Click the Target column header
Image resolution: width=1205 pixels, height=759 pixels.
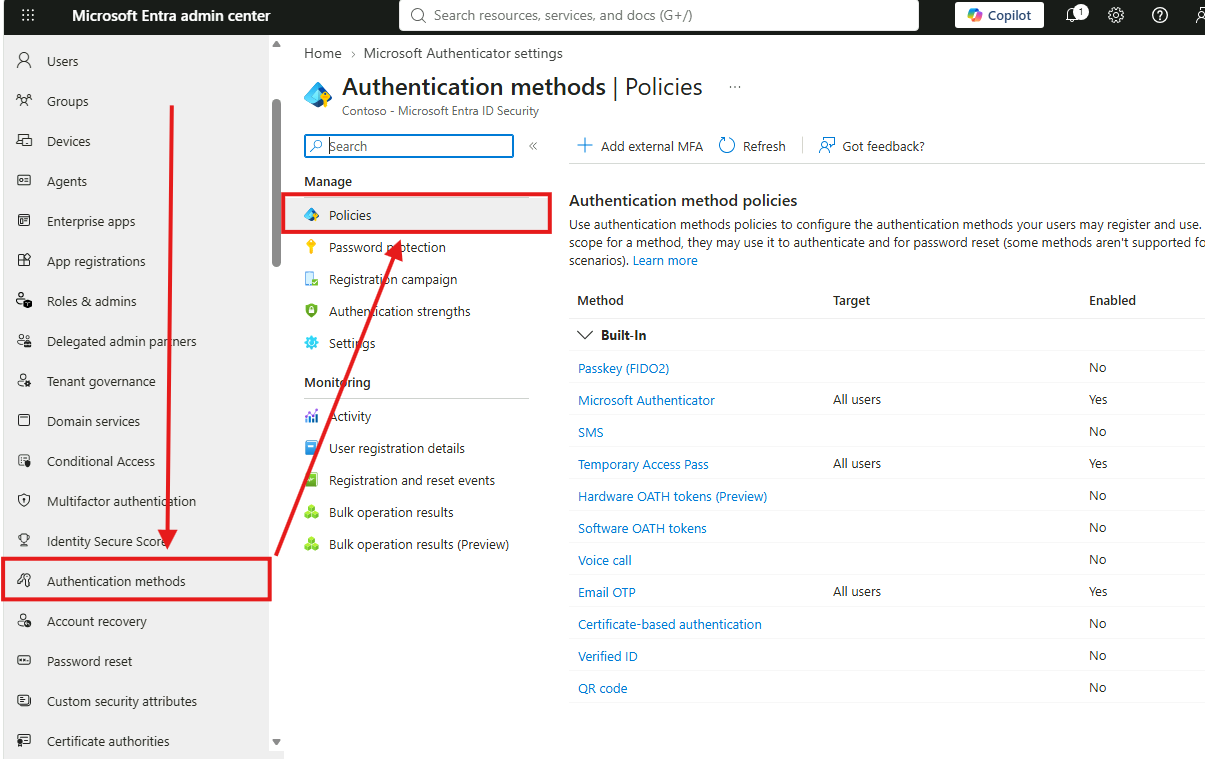852,300
